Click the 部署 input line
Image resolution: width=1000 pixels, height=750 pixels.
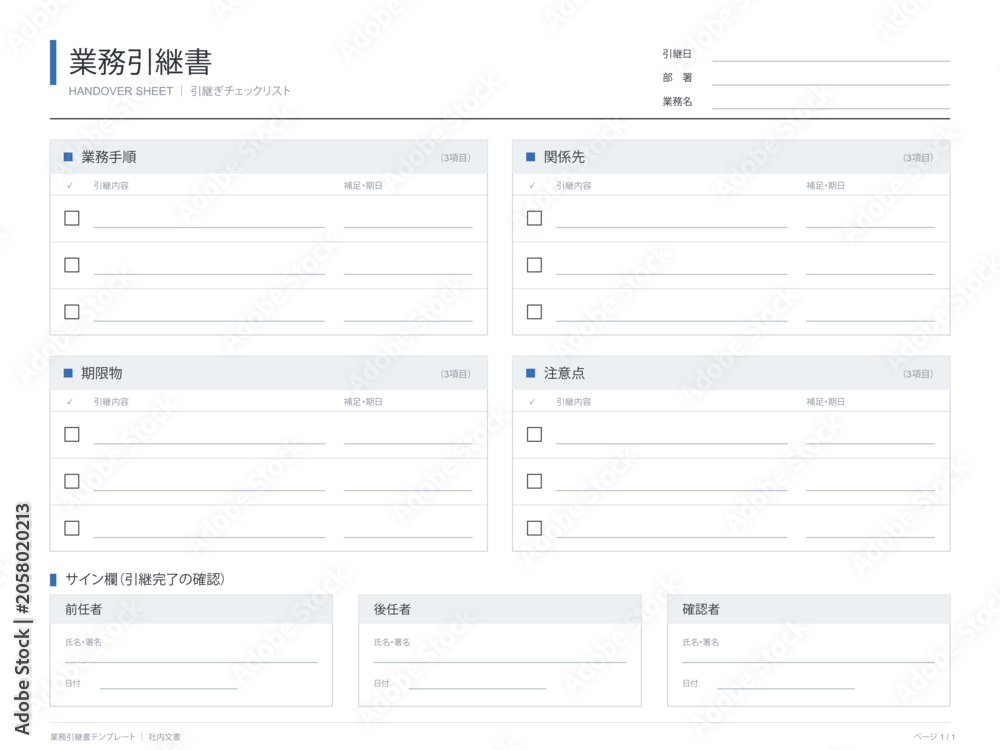point(831,79)
